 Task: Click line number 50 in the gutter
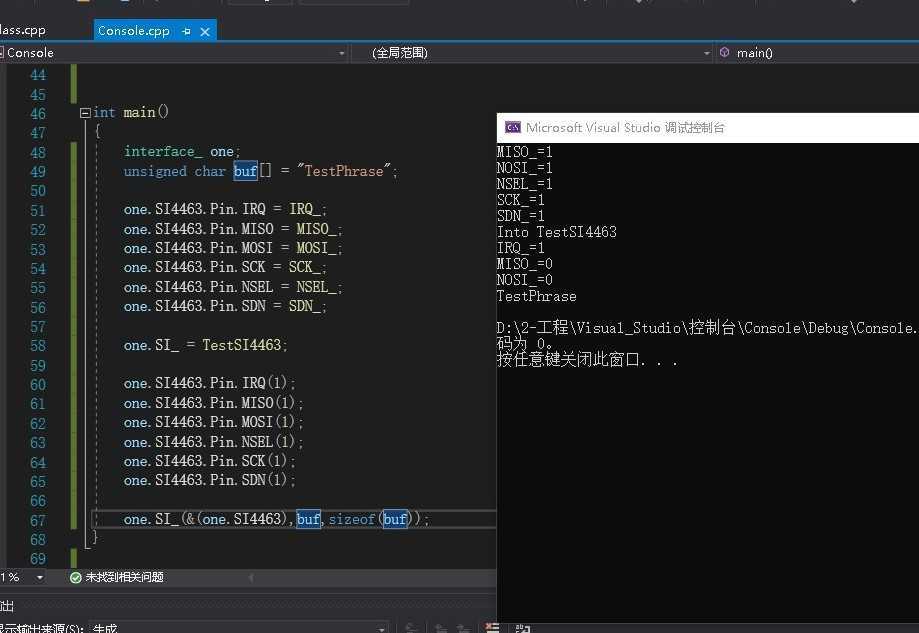pyautogui.click(x=38, y=191)
